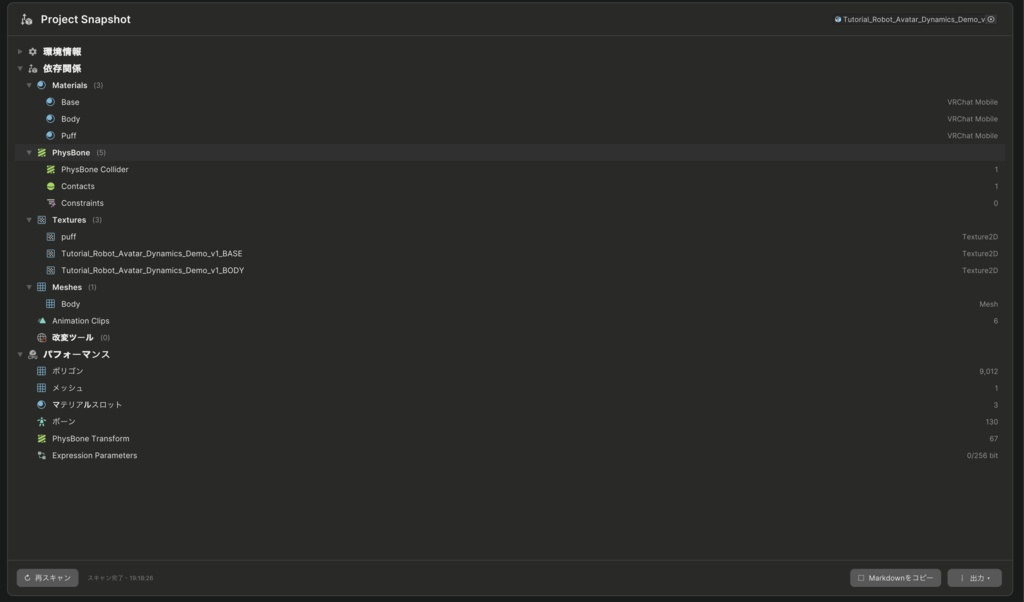Click the Base material sphere icon

click(50, 102)
